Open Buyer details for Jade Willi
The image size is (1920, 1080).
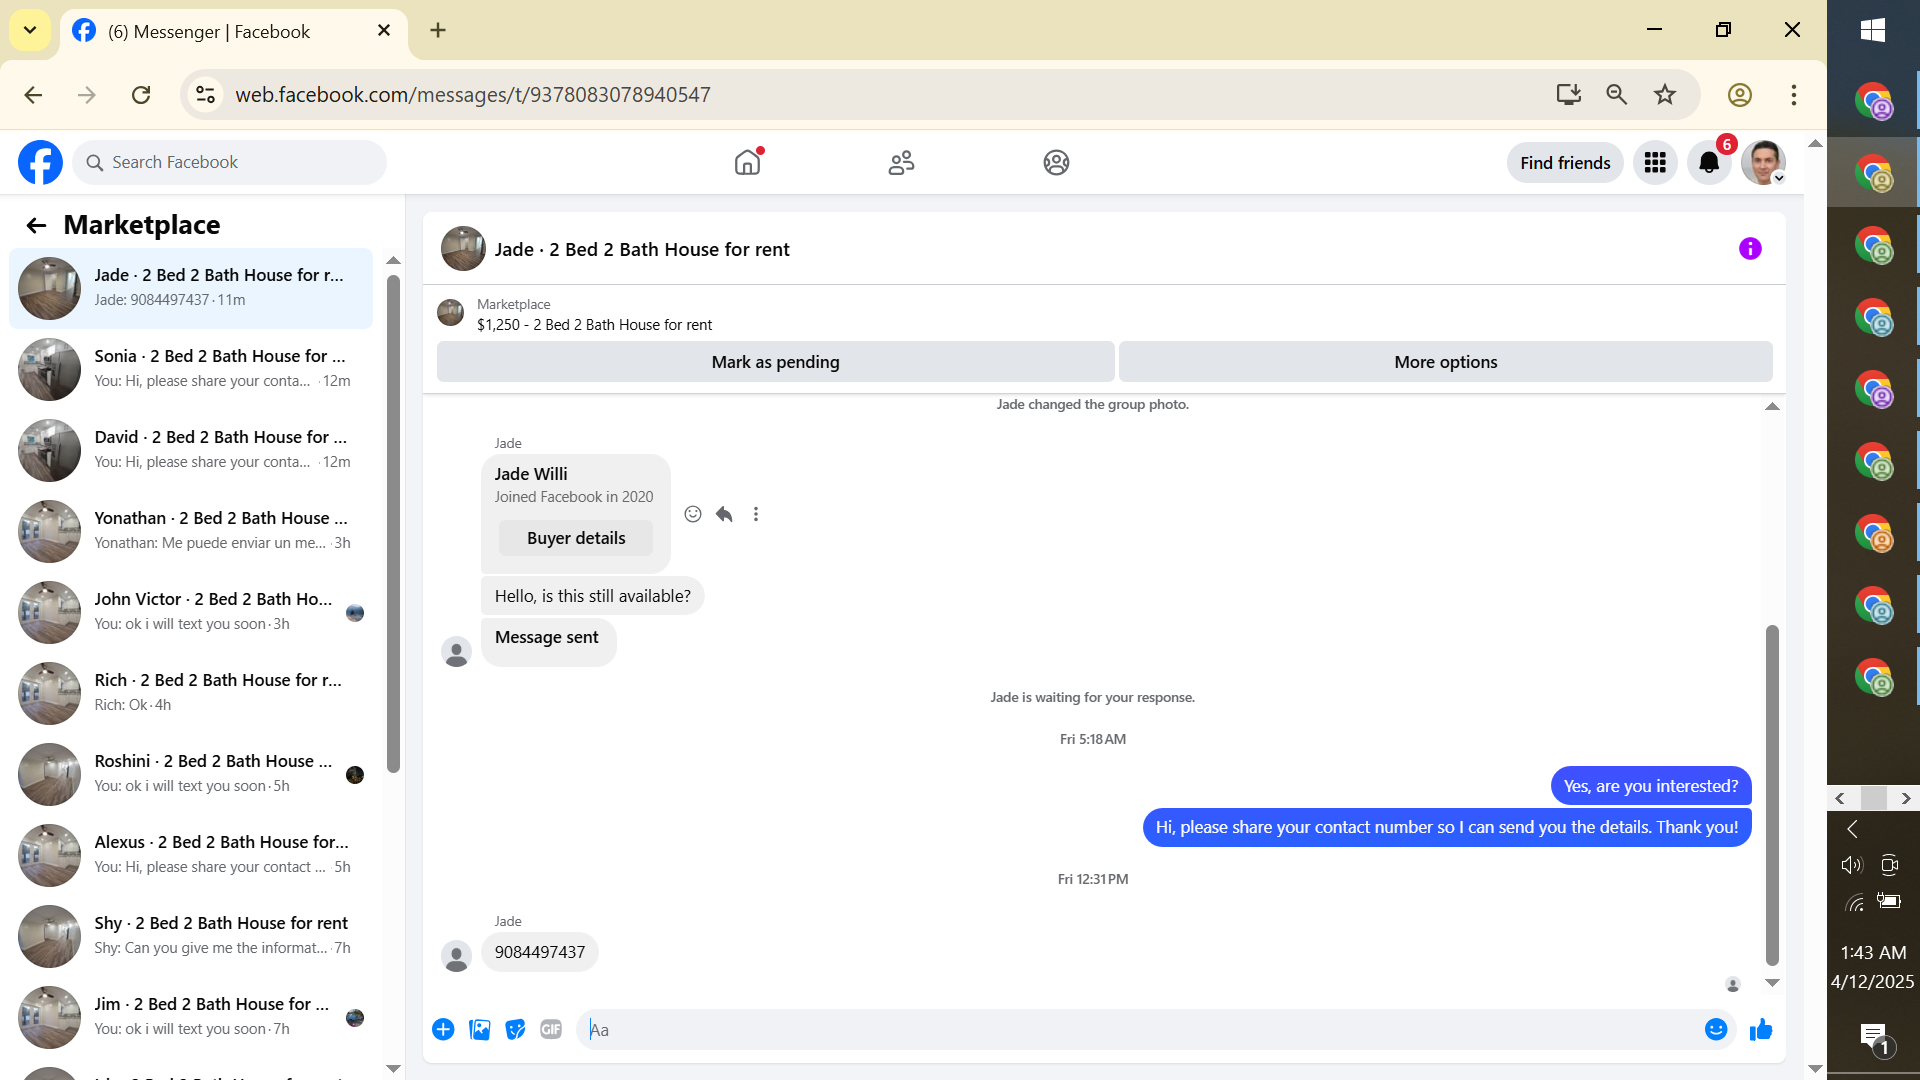click(x=576, y=537)
